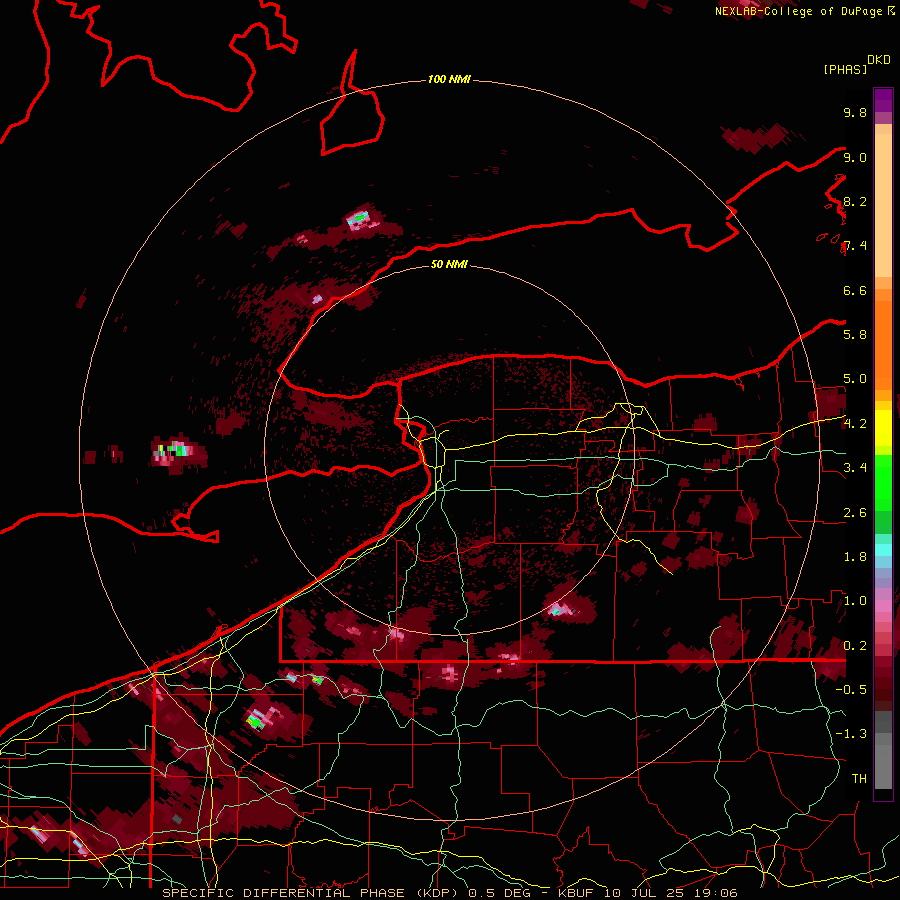This screenshot has height=900, width=900.
Task: Click the 2.6 scale value
Action: [x=855, y=512]
